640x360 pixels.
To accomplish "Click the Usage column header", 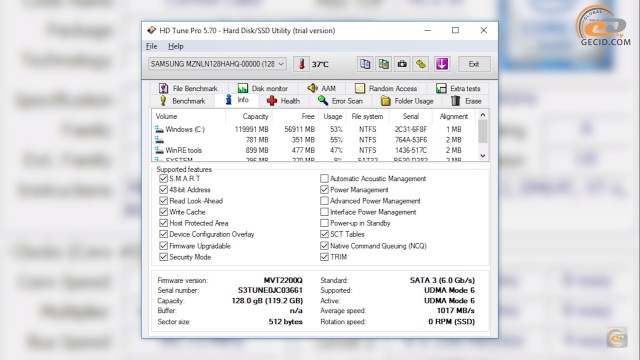I will [x=332, y=116].
